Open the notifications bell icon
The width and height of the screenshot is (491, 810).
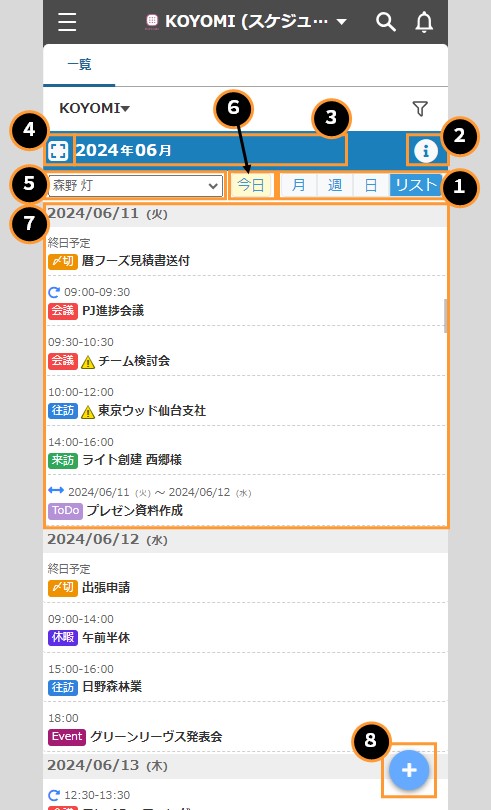point(424,22)
